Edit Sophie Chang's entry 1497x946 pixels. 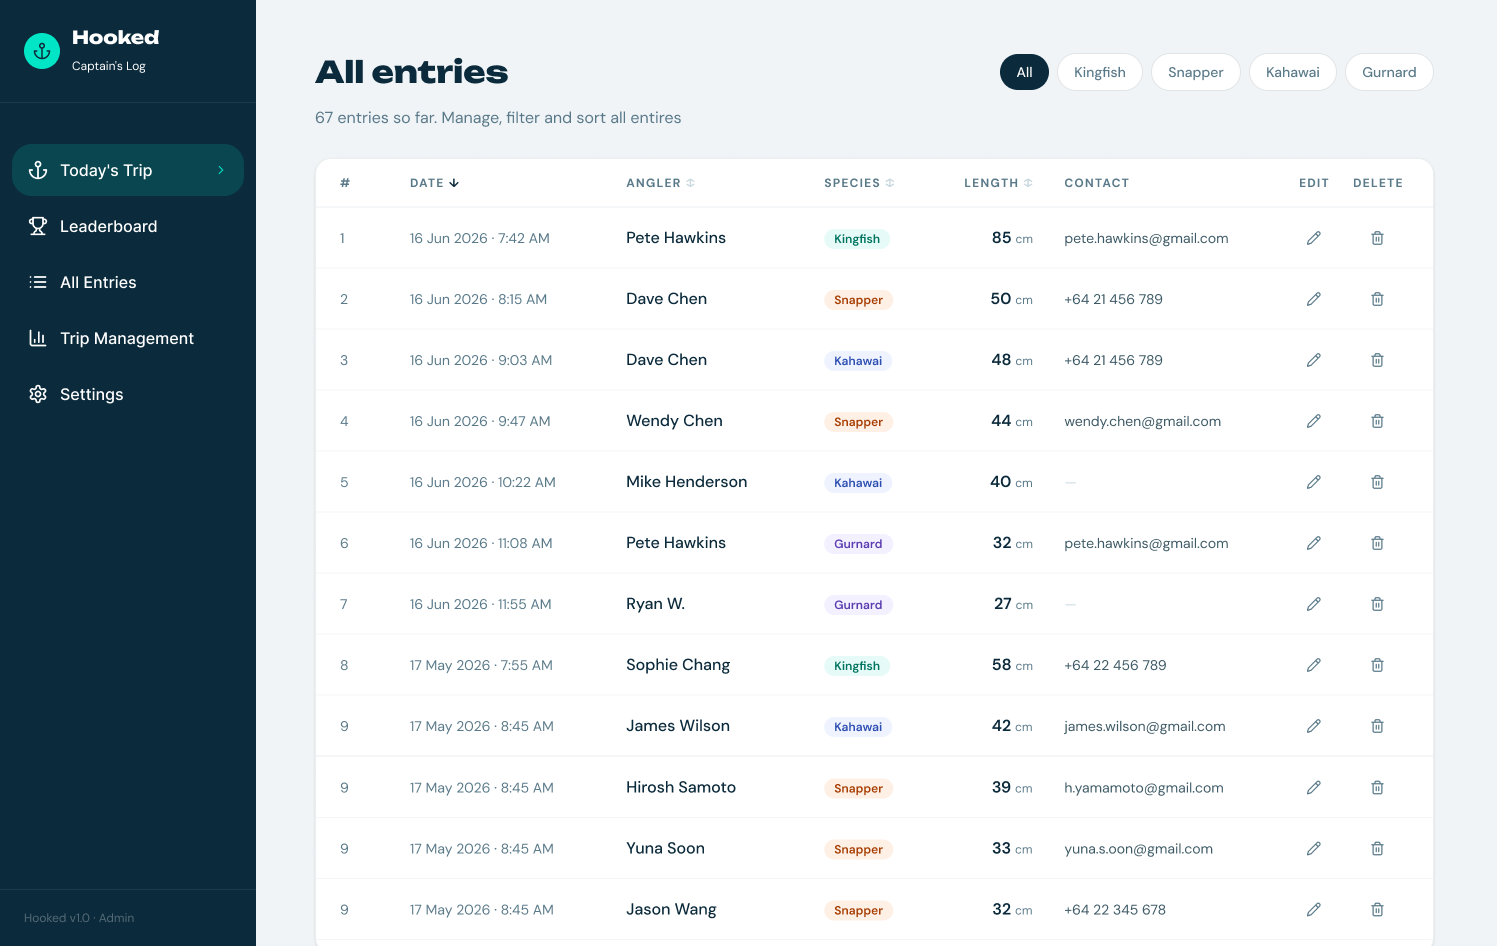click(1314, 665)
